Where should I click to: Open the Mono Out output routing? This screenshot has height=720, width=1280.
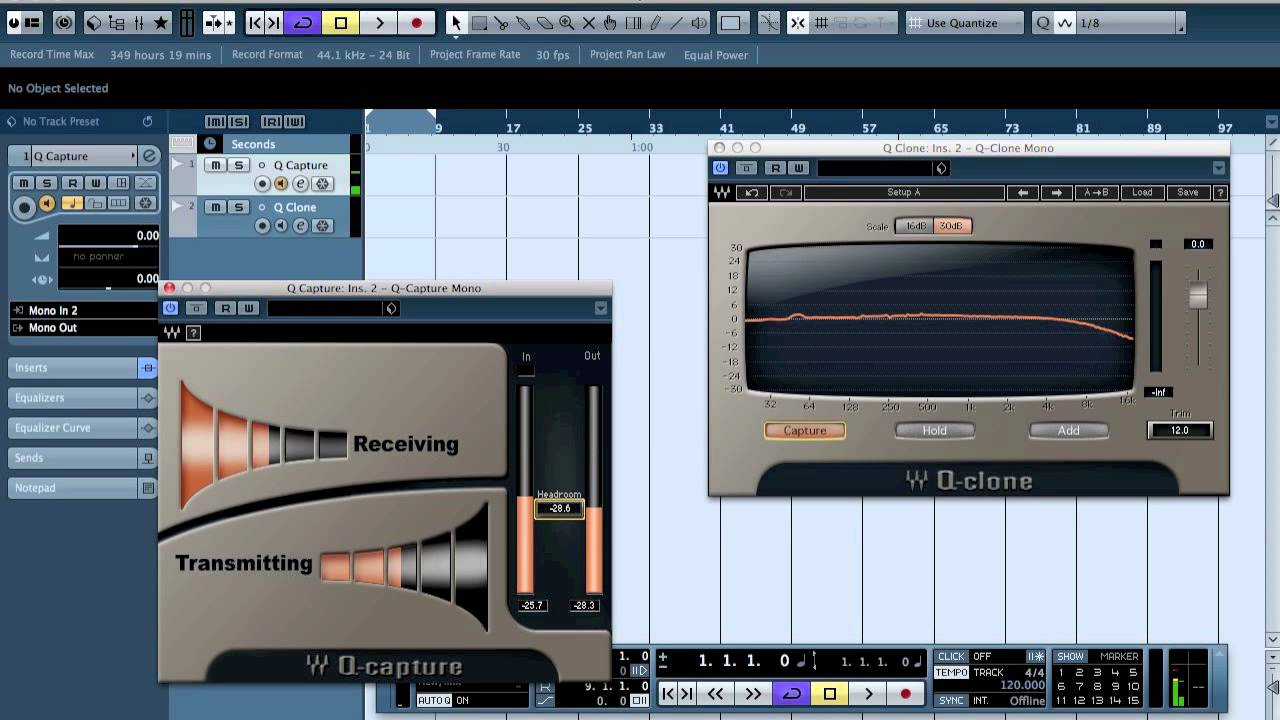click(84, 328)
